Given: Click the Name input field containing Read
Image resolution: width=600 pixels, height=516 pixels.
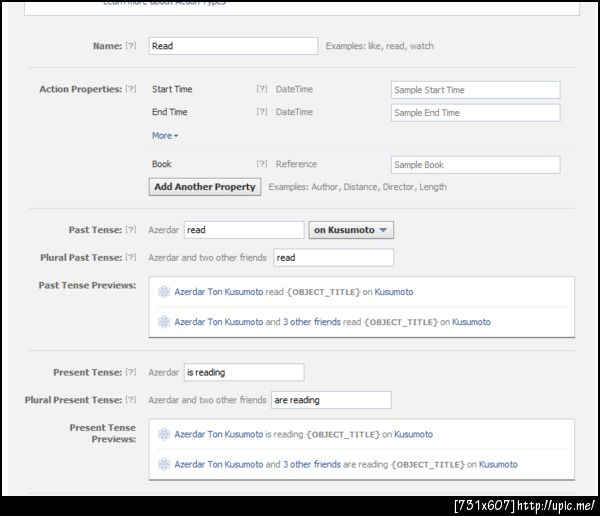Looking at the screenshot, I should tap(233, 46).
